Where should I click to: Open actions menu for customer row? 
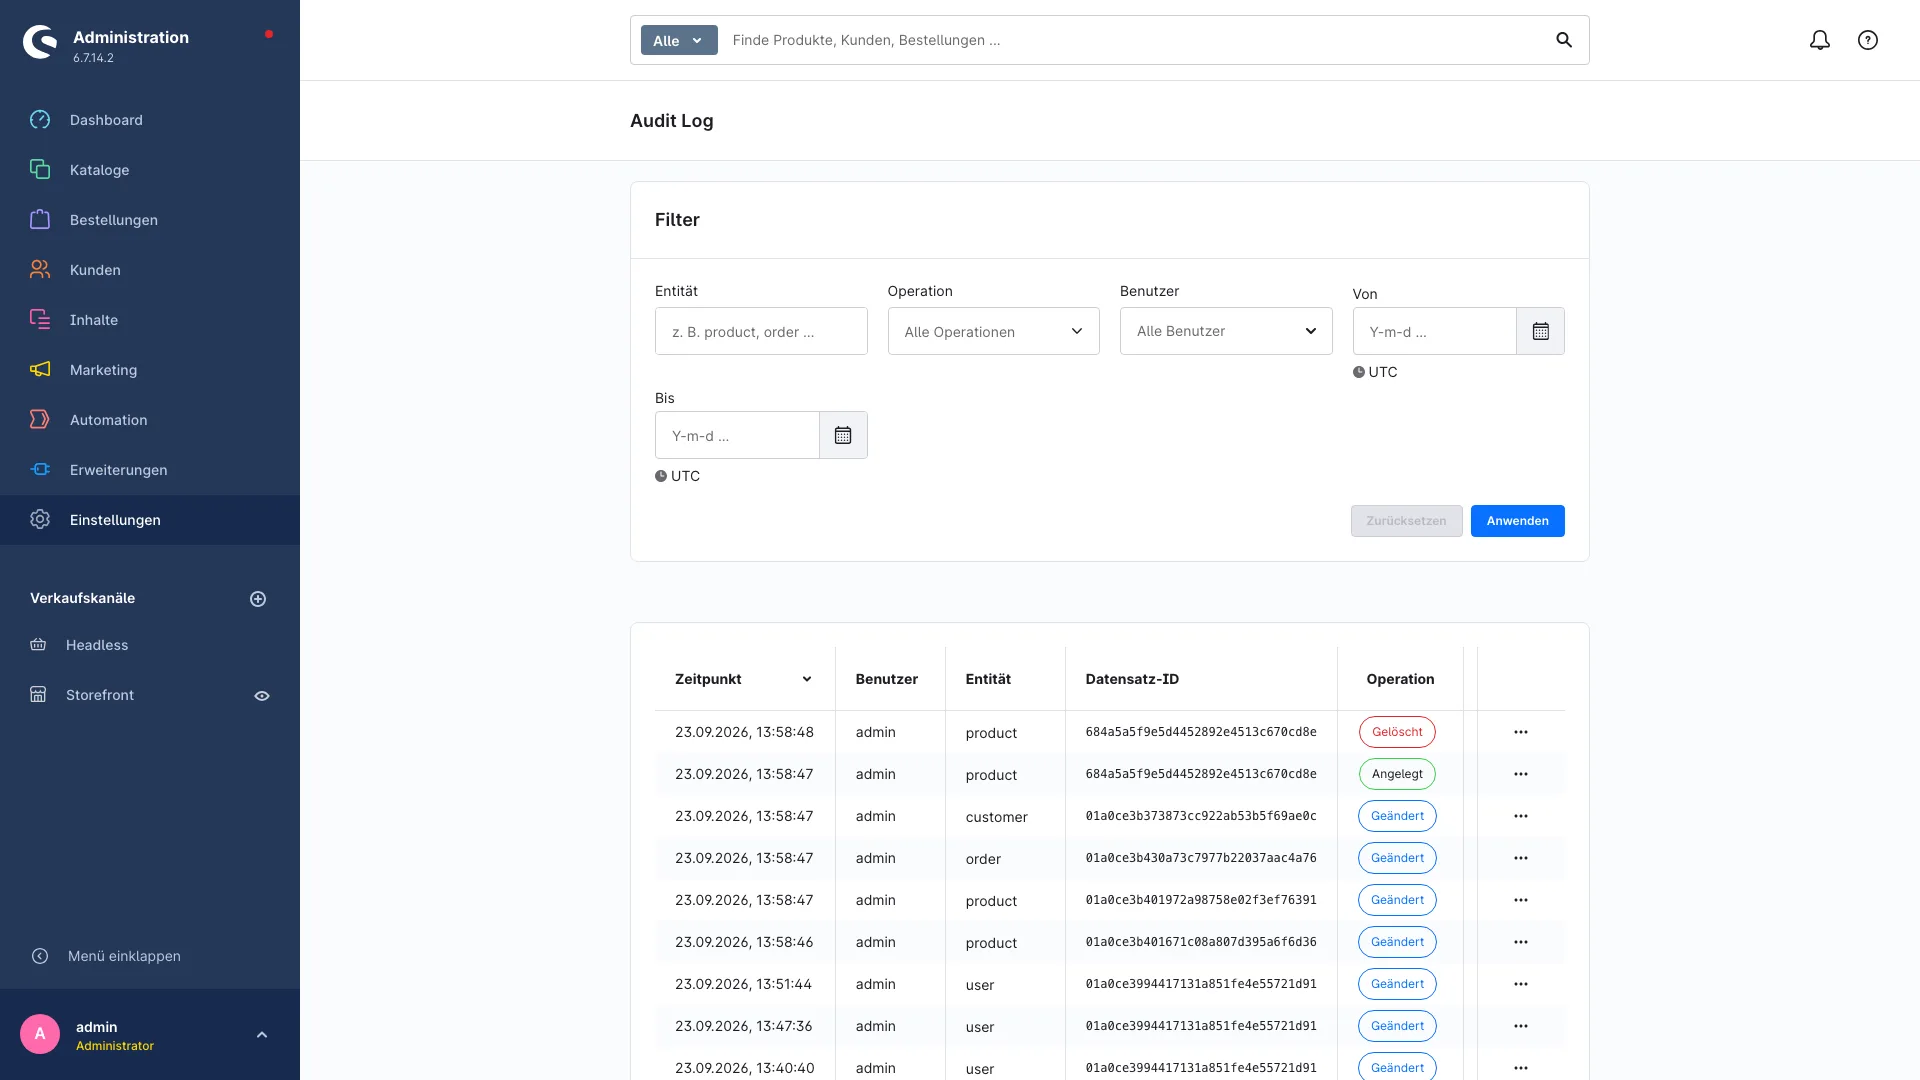1521,816
